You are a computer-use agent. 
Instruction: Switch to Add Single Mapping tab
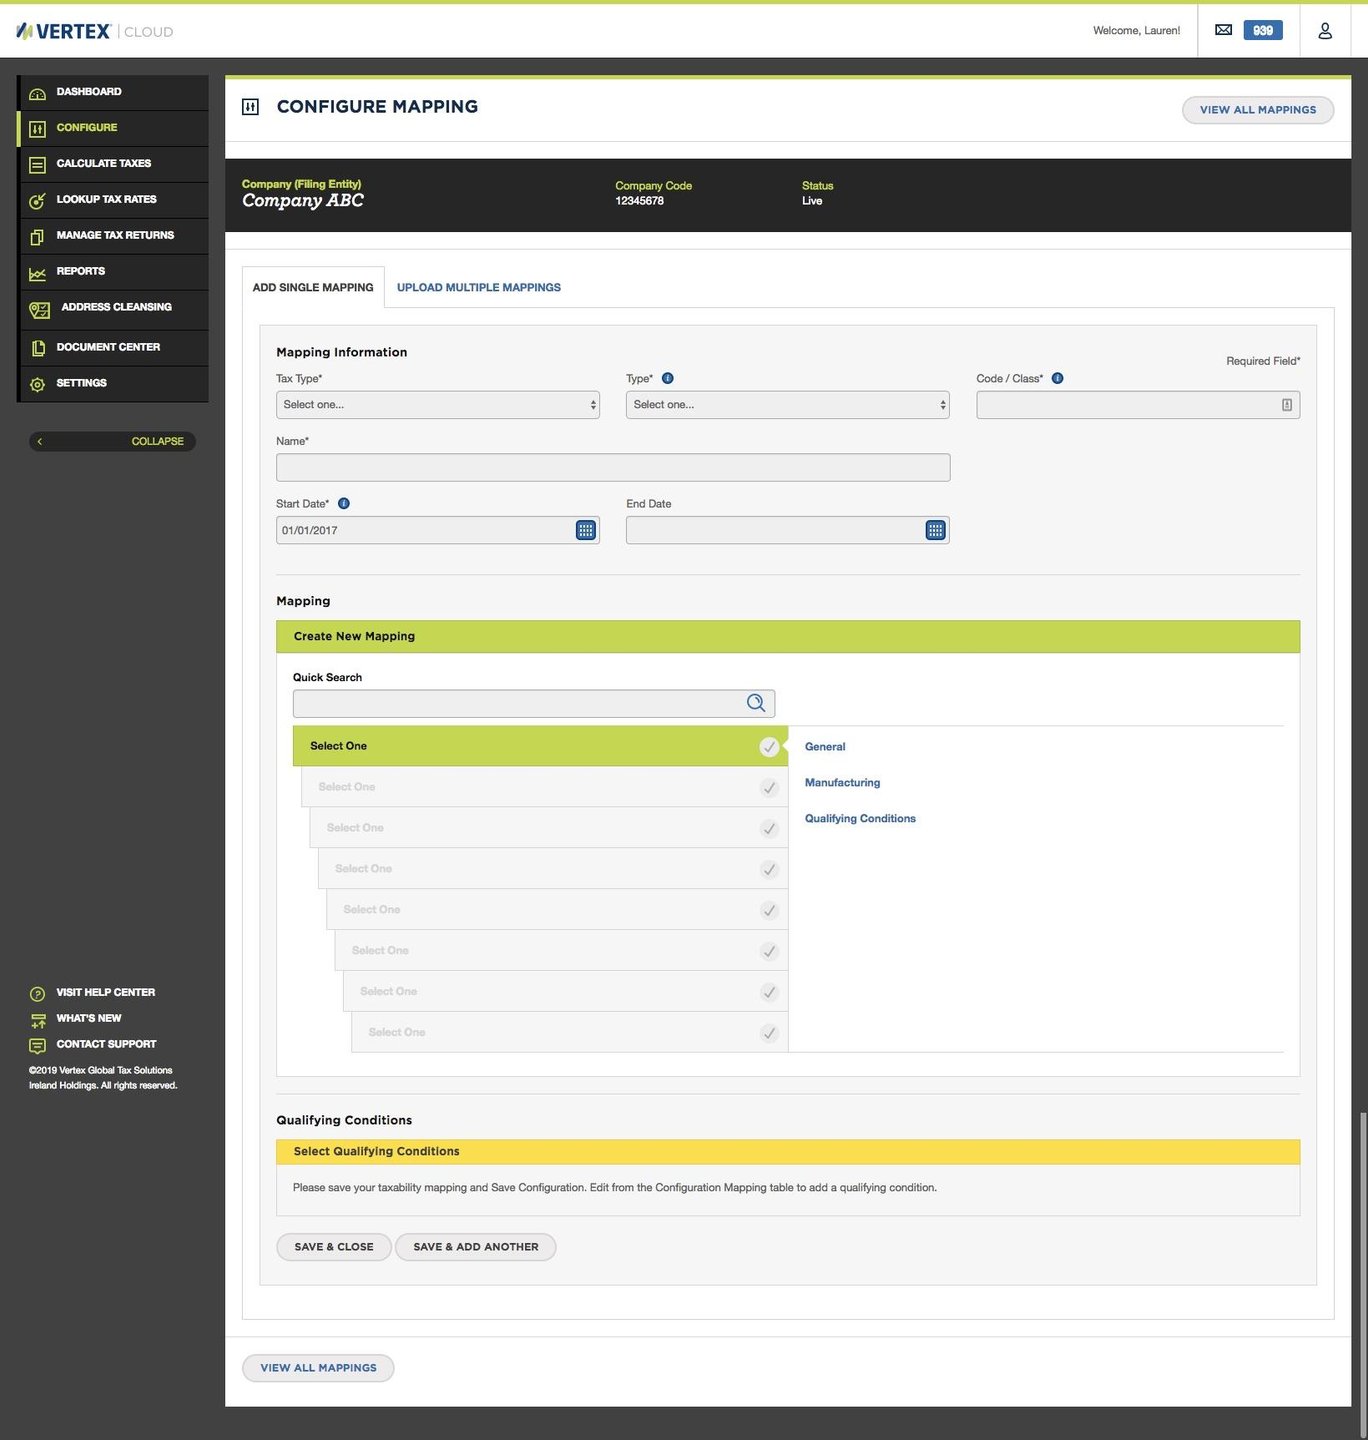pos(313,287)
